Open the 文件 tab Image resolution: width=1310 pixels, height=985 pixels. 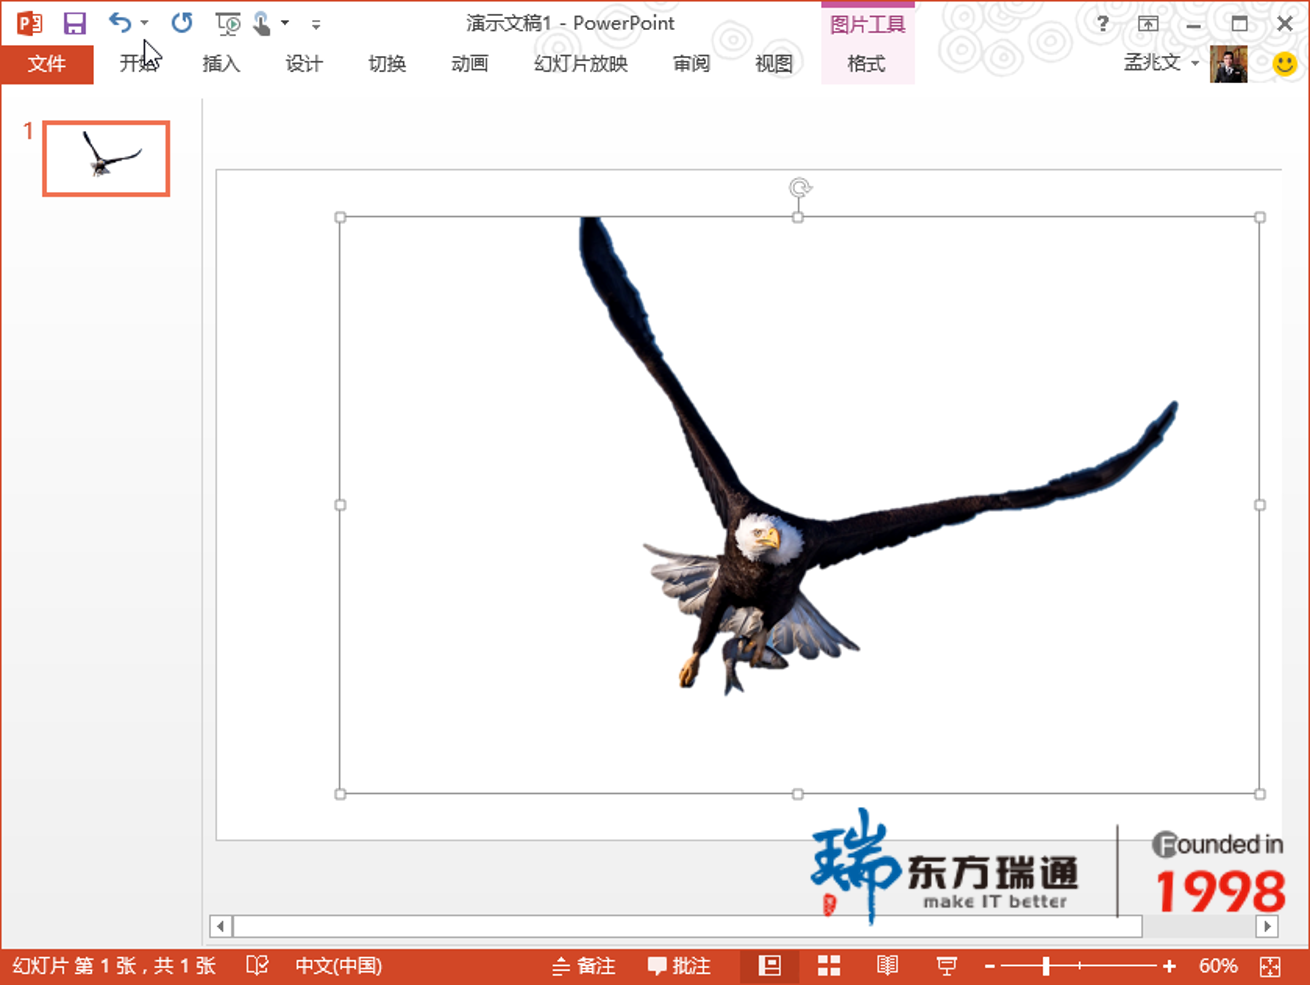[x=47, y=64]
